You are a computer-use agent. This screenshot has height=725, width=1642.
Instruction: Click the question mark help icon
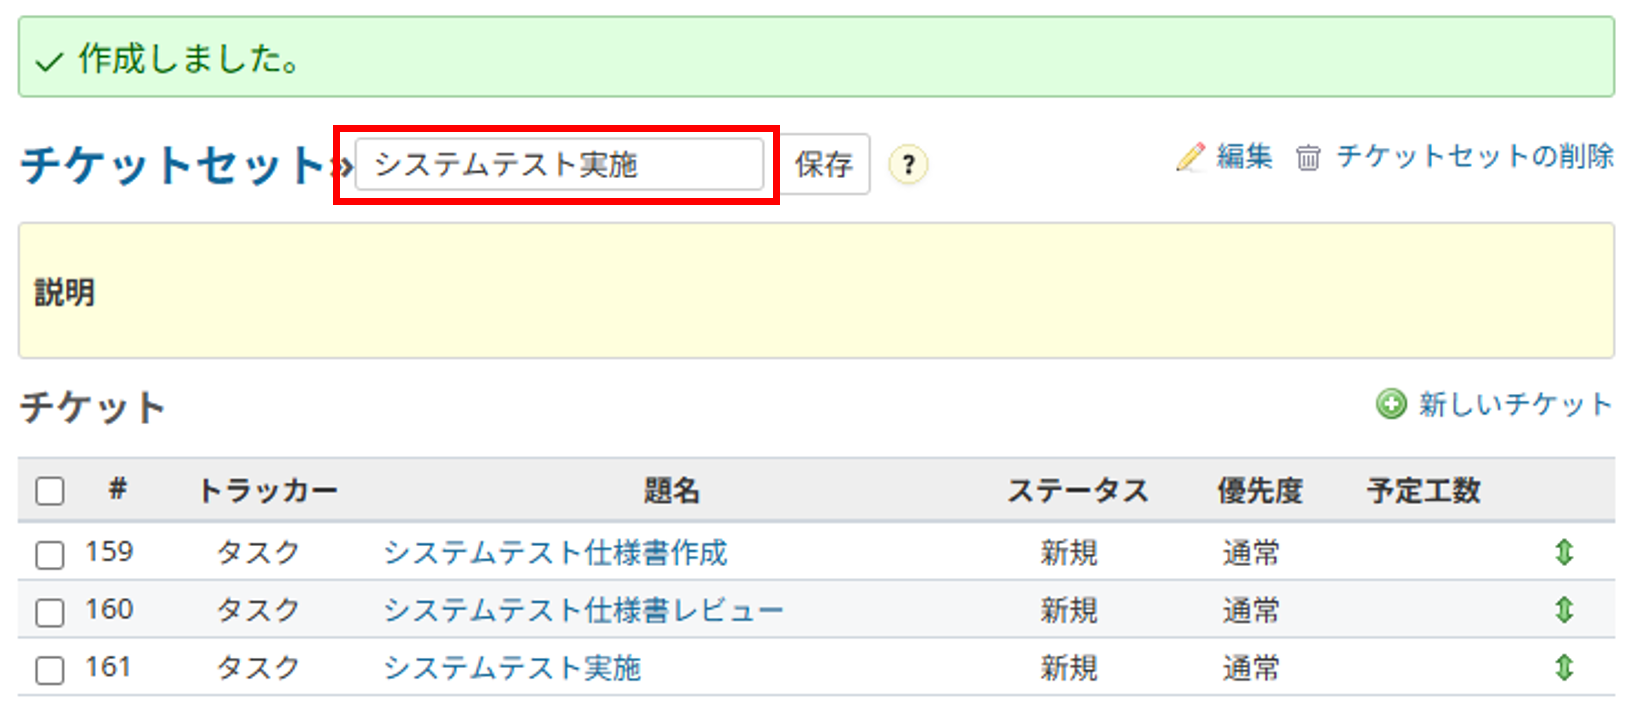point(908,164)
